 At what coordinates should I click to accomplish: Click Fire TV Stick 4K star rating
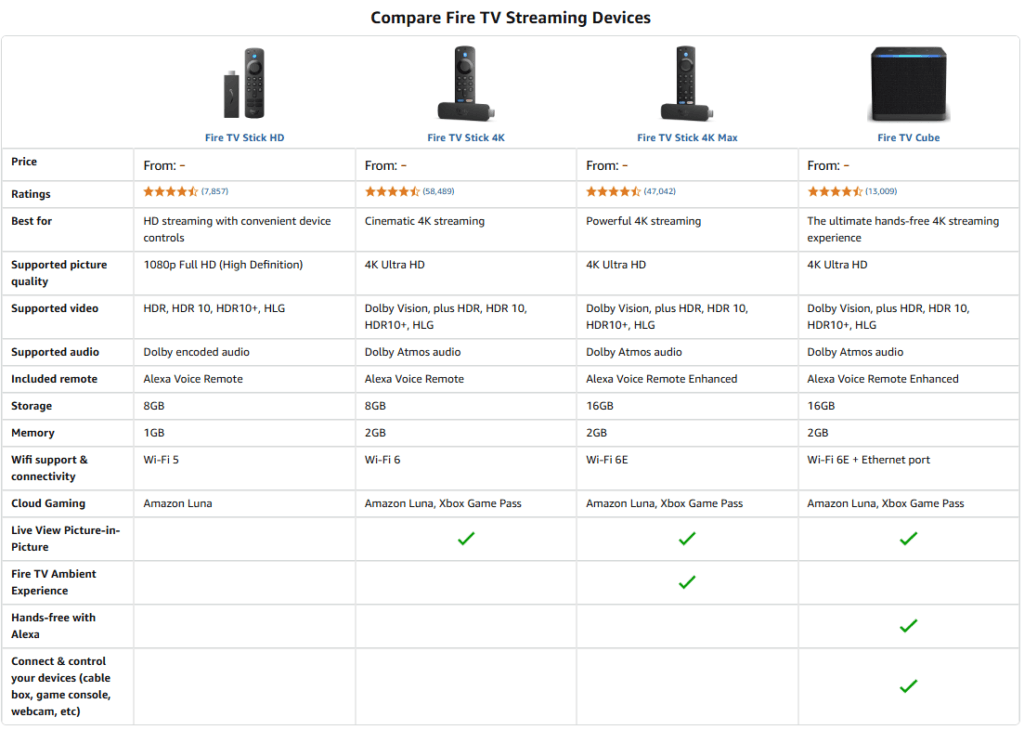[x=392, y=191]
